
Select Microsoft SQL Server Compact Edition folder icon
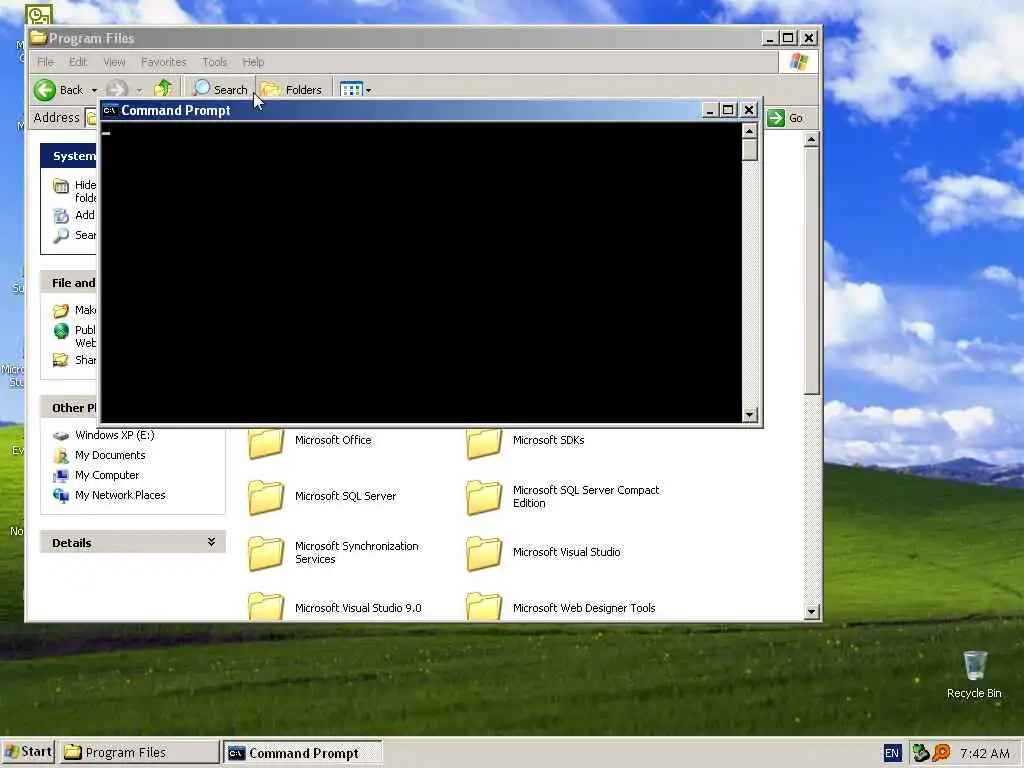tap(484, 497)
